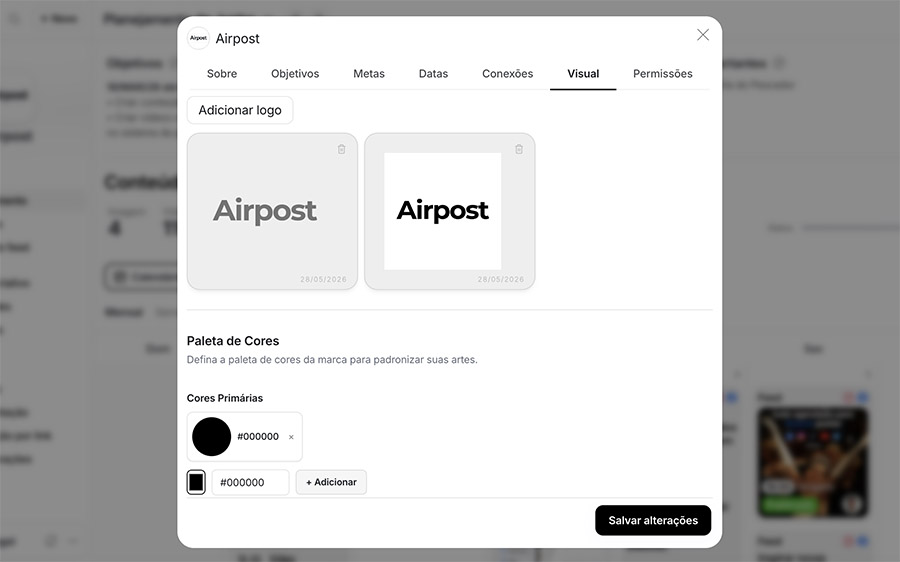Screen dimensions: 900x562
Task: Switch to the Objetivos tab
Action: point(295,73)
